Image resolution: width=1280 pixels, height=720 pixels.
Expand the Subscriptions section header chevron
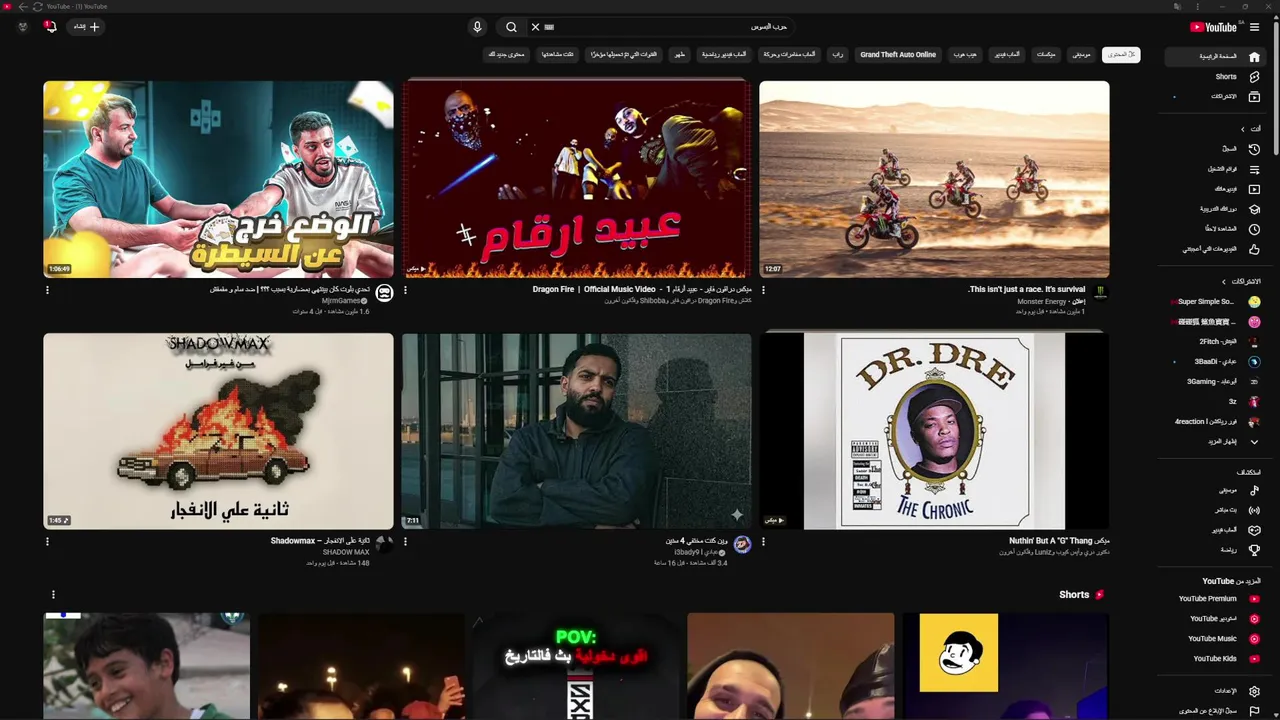(x=1223, y=282)
